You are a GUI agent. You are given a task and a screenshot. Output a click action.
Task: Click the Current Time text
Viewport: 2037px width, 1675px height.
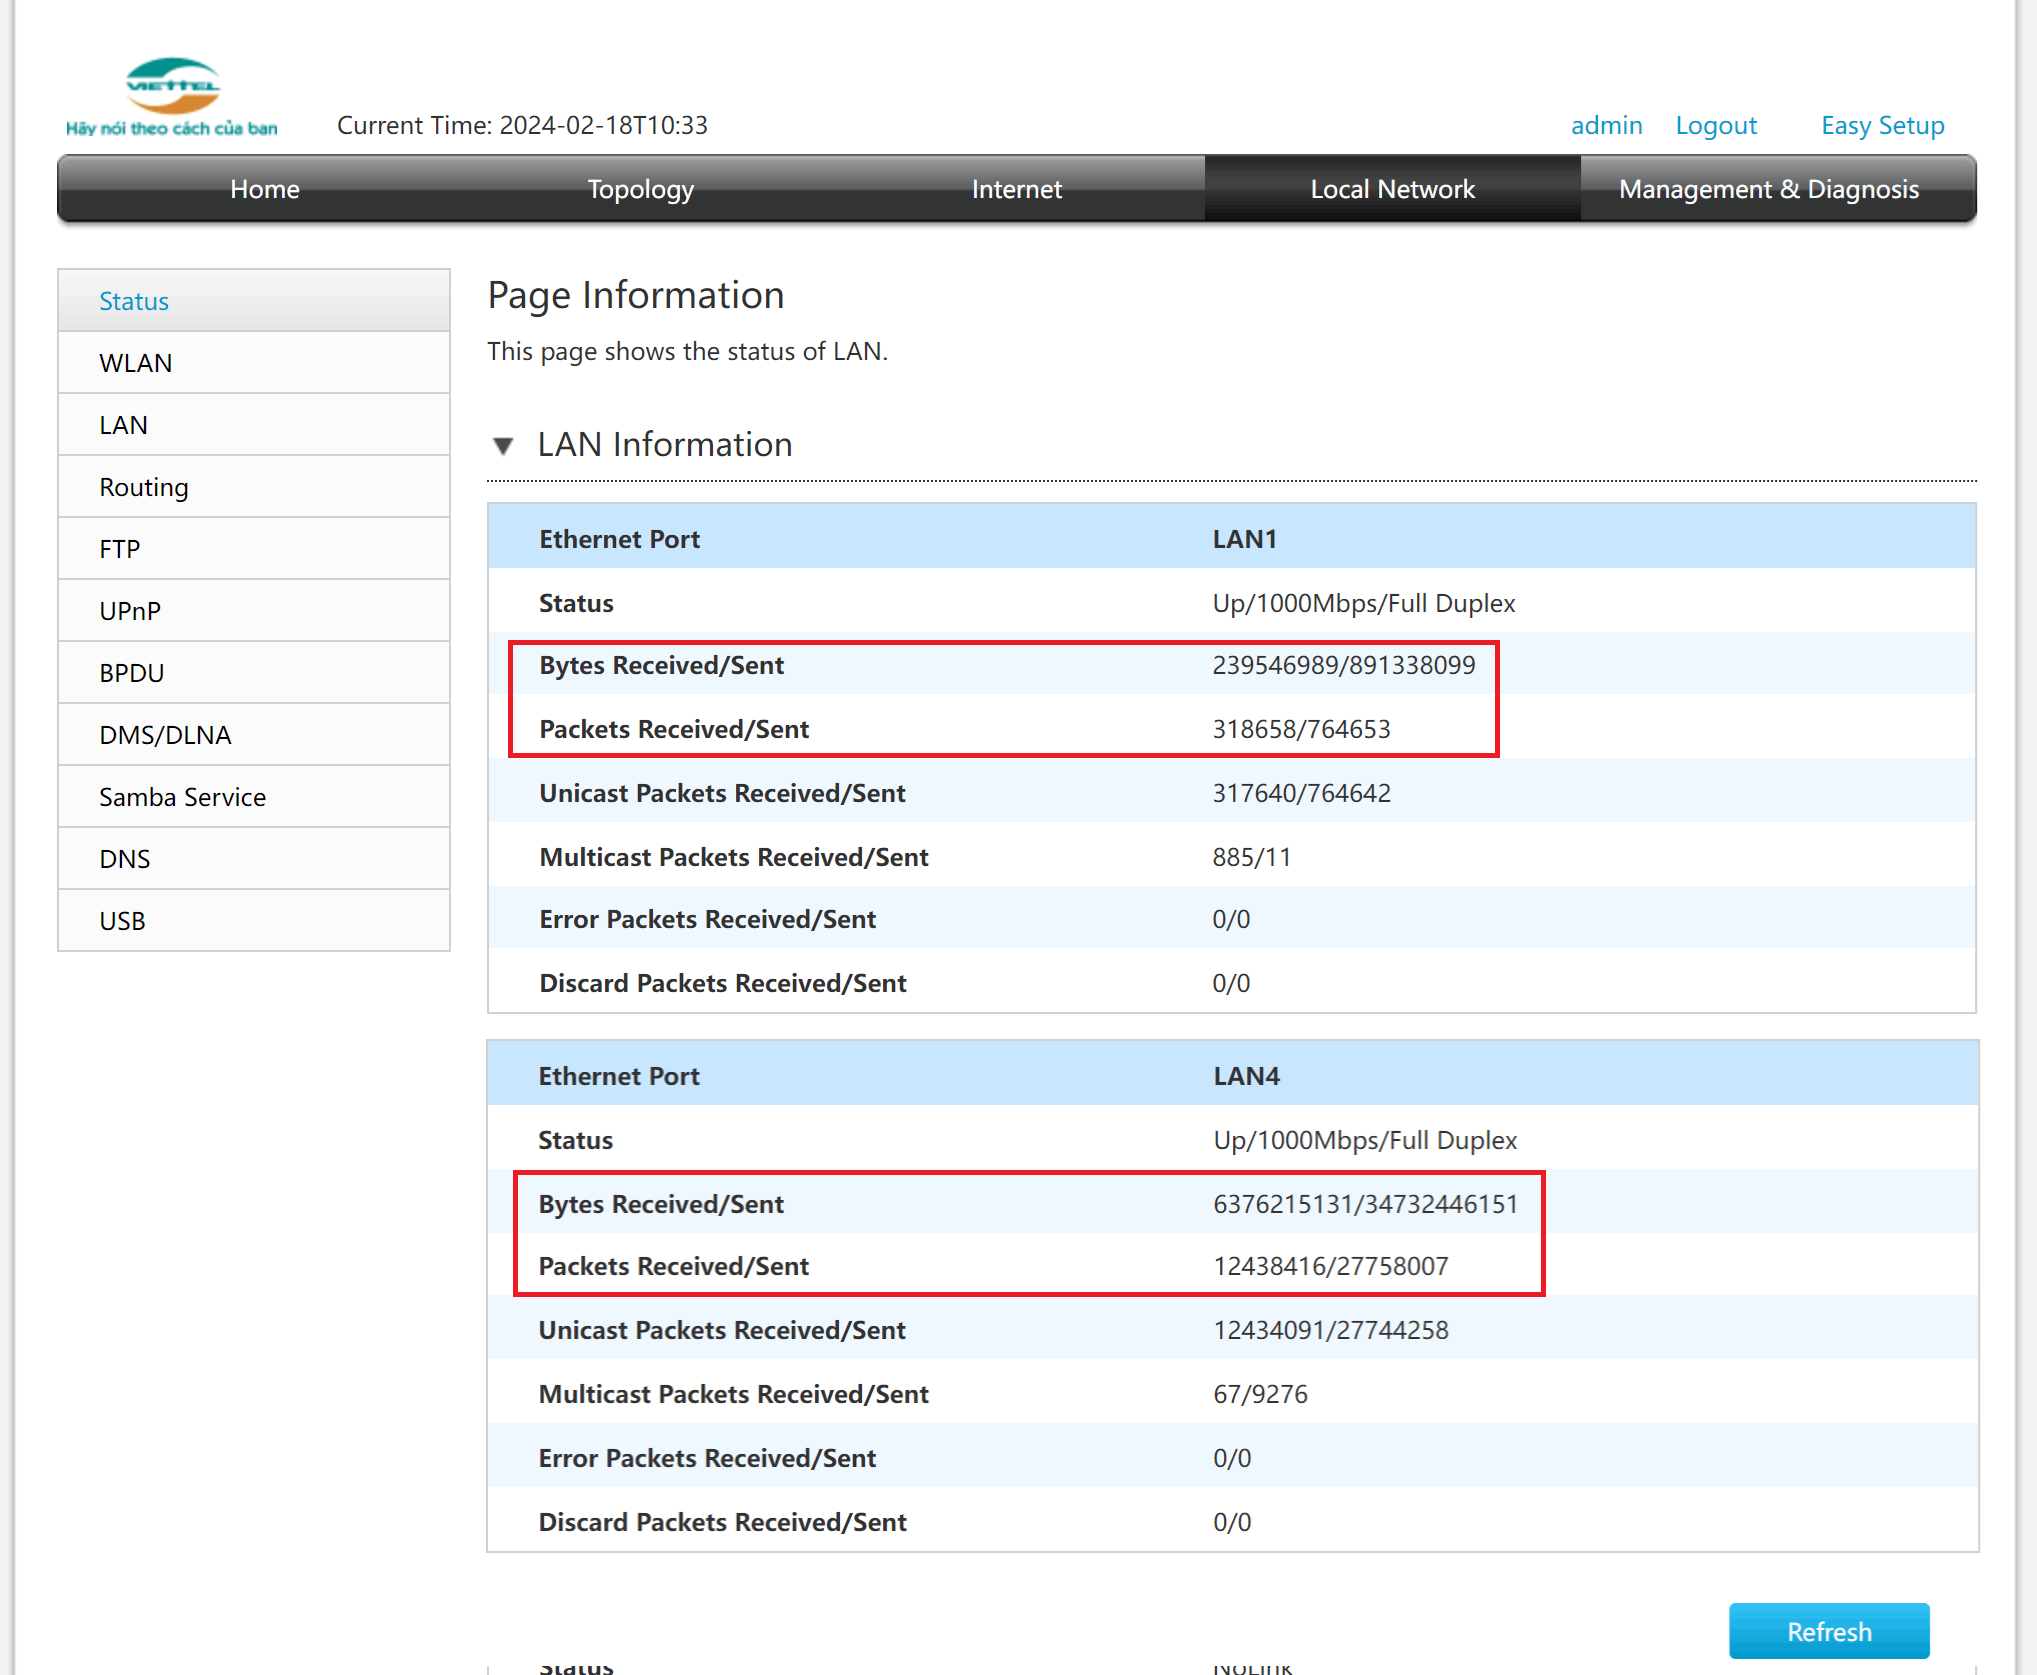522,125
